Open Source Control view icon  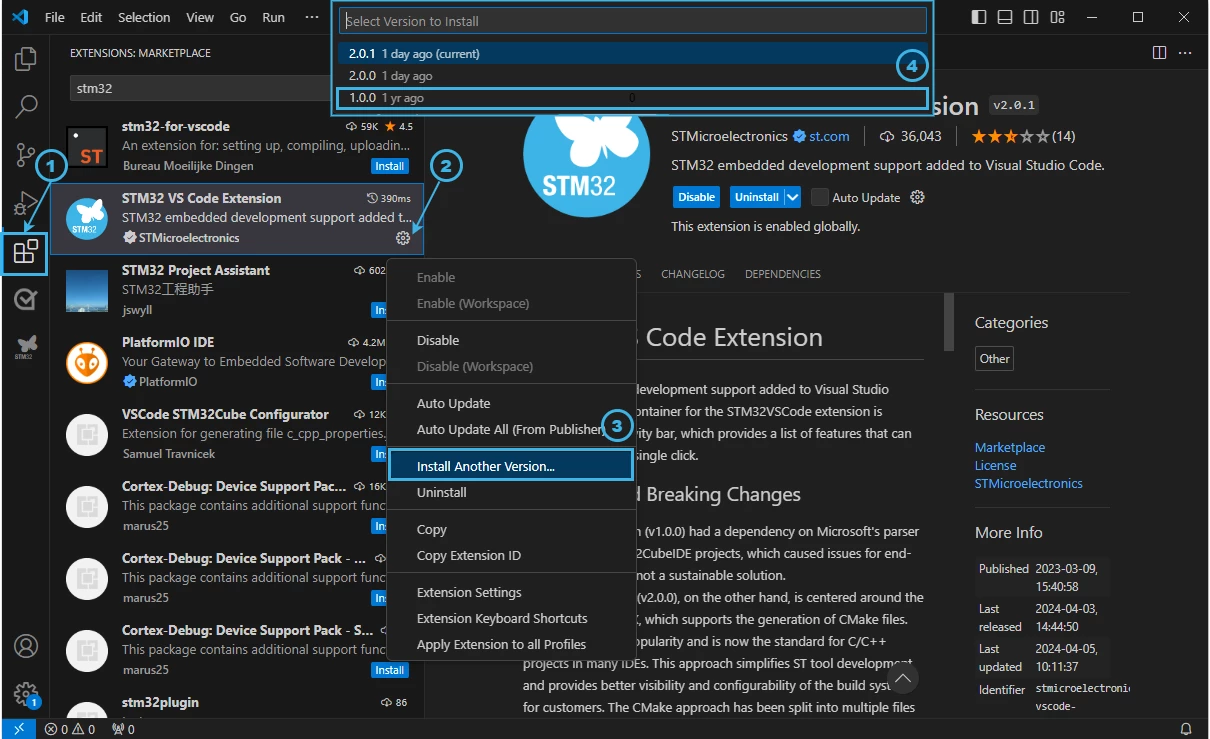(26, 154)
